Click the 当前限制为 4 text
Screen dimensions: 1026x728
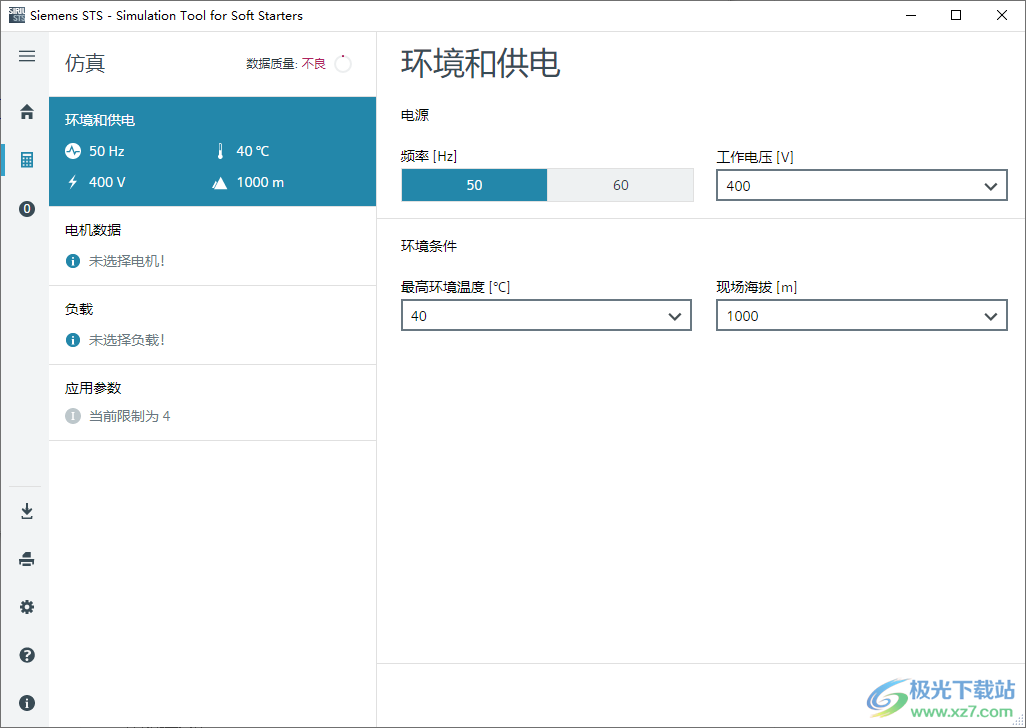tap(130, 416)
